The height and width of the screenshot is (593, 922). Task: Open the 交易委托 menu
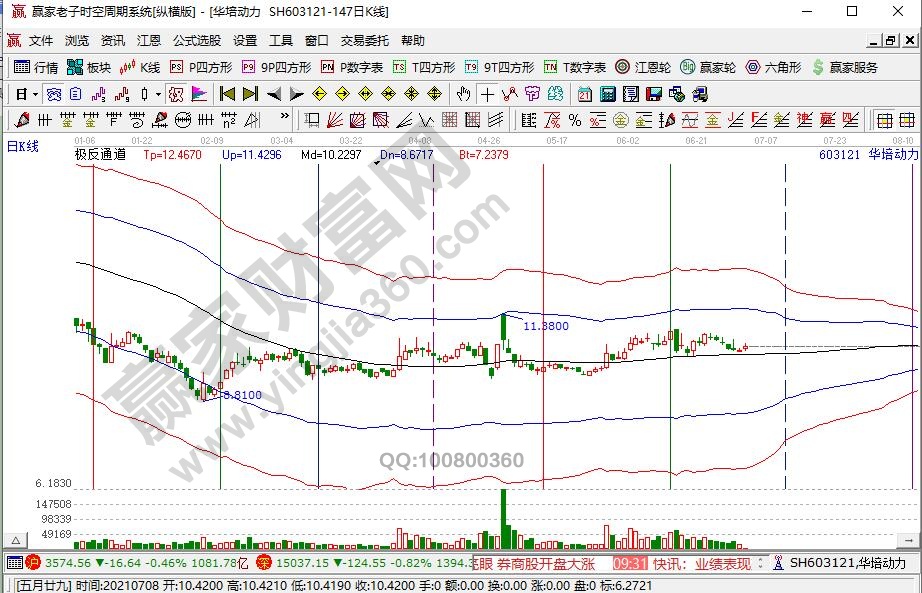(365, 41)
